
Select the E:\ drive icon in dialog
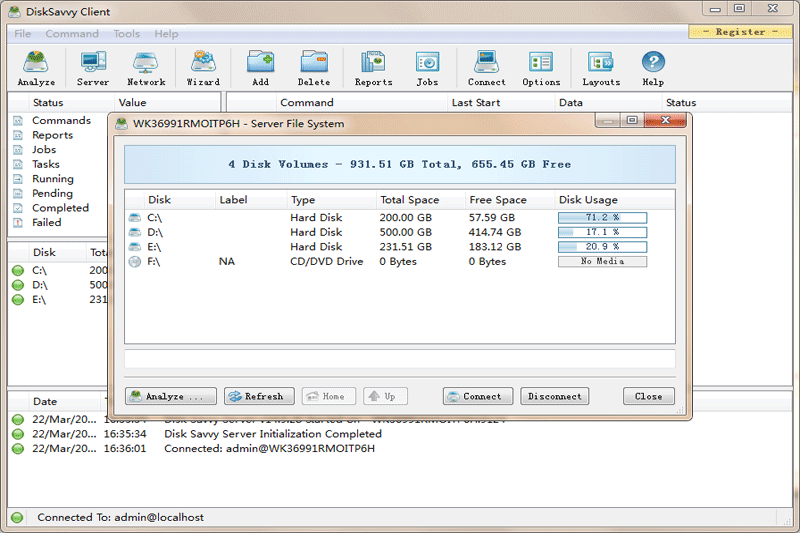[x=135, y=247]
